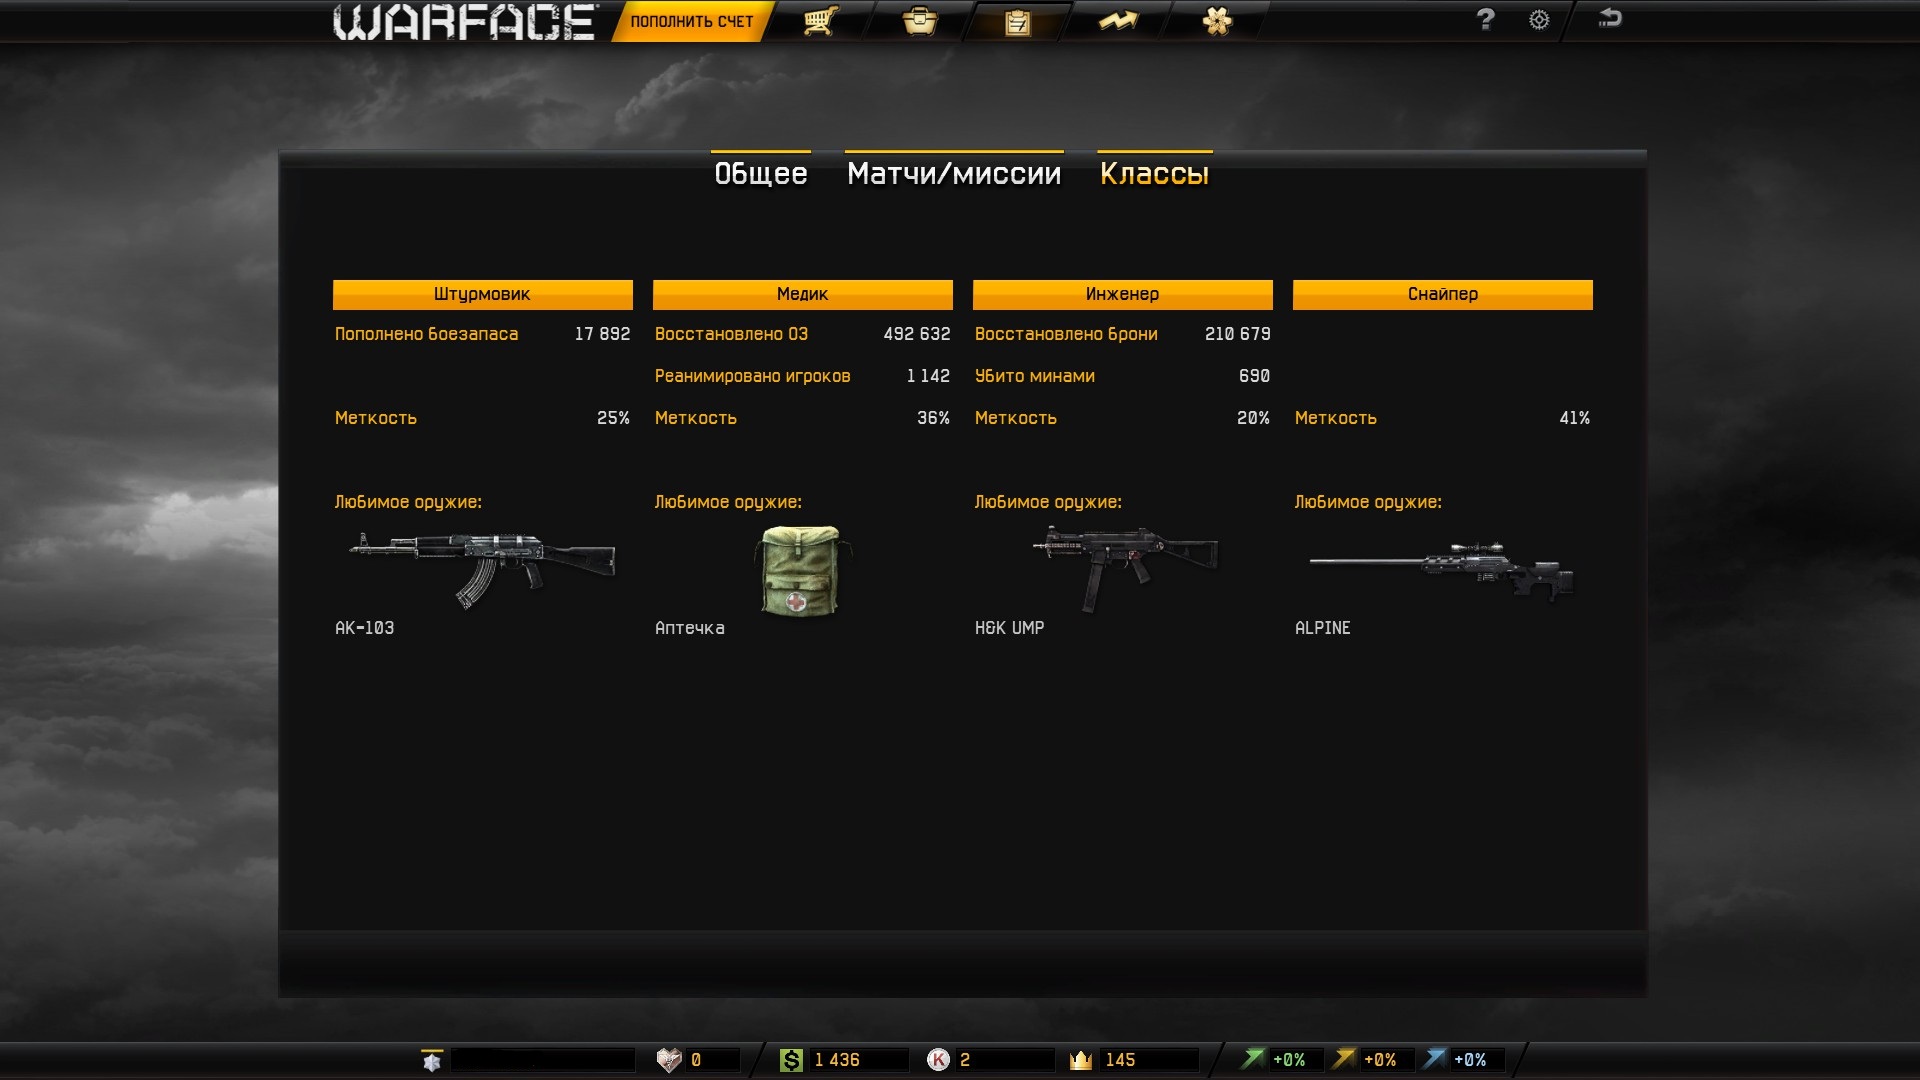Click the ALPINE weapon name
1920x1080 pixels.
coord(1322,628)
